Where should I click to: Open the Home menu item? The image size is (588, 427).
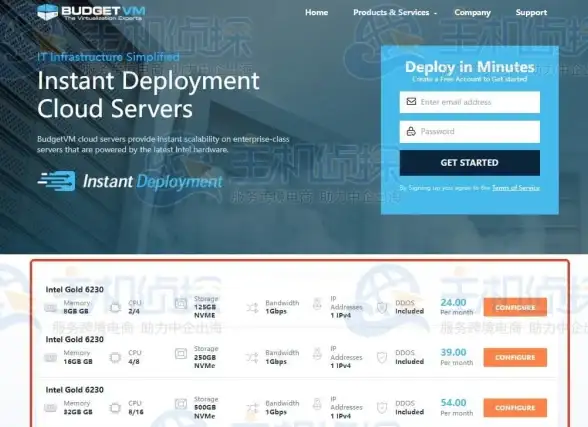316,12
